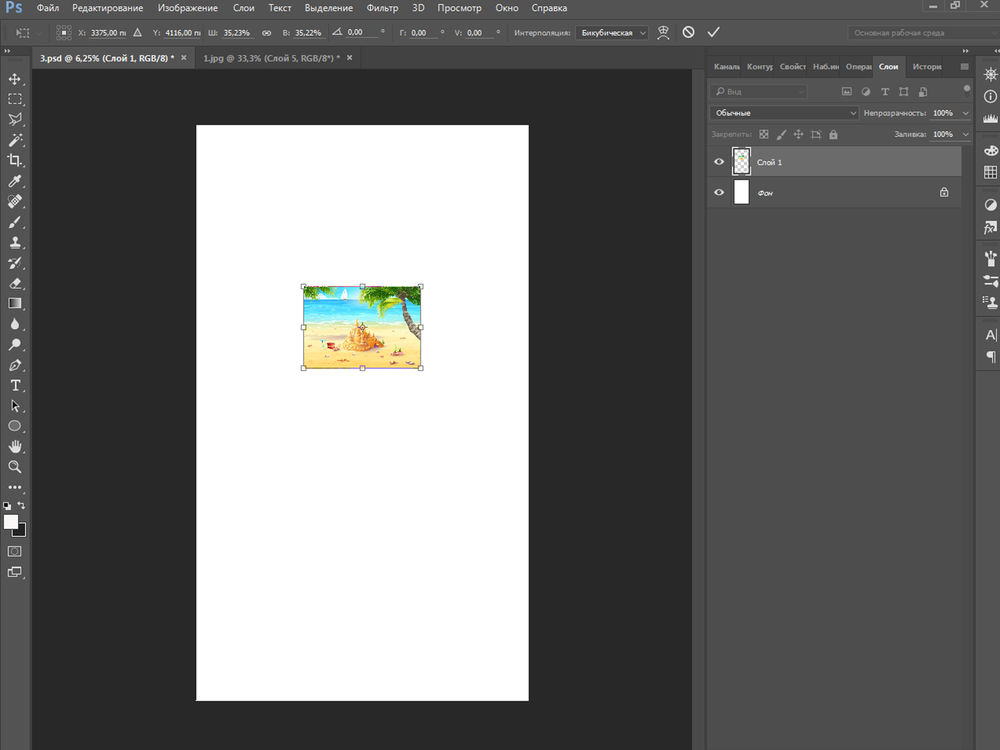Toggle the width-height aspect ratio link
This screenshot has height=750, width=1000.
point(266,32)
